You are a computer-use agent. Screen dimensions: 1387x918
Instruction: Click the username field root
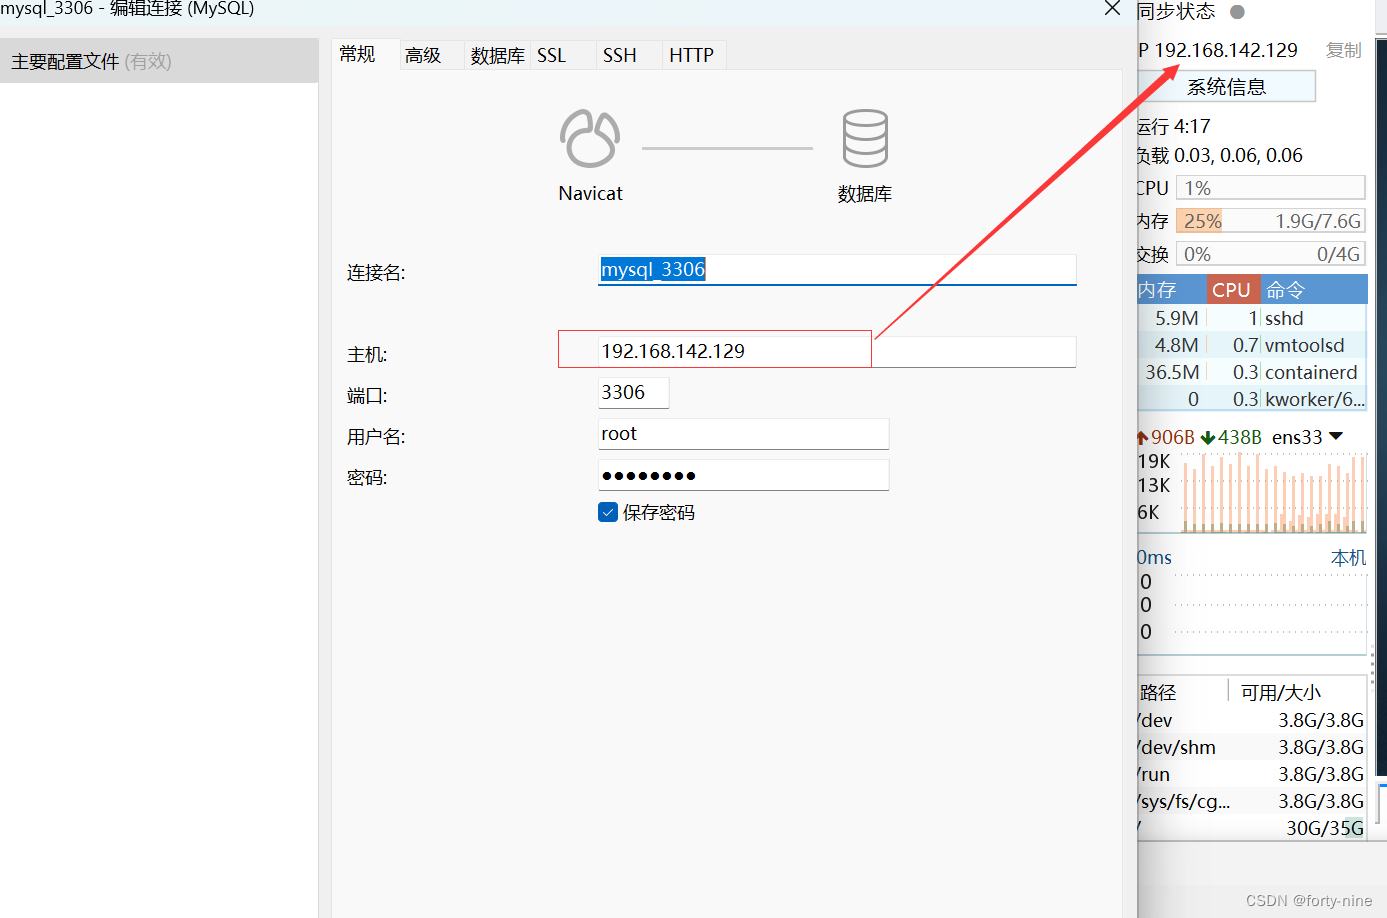743,434
